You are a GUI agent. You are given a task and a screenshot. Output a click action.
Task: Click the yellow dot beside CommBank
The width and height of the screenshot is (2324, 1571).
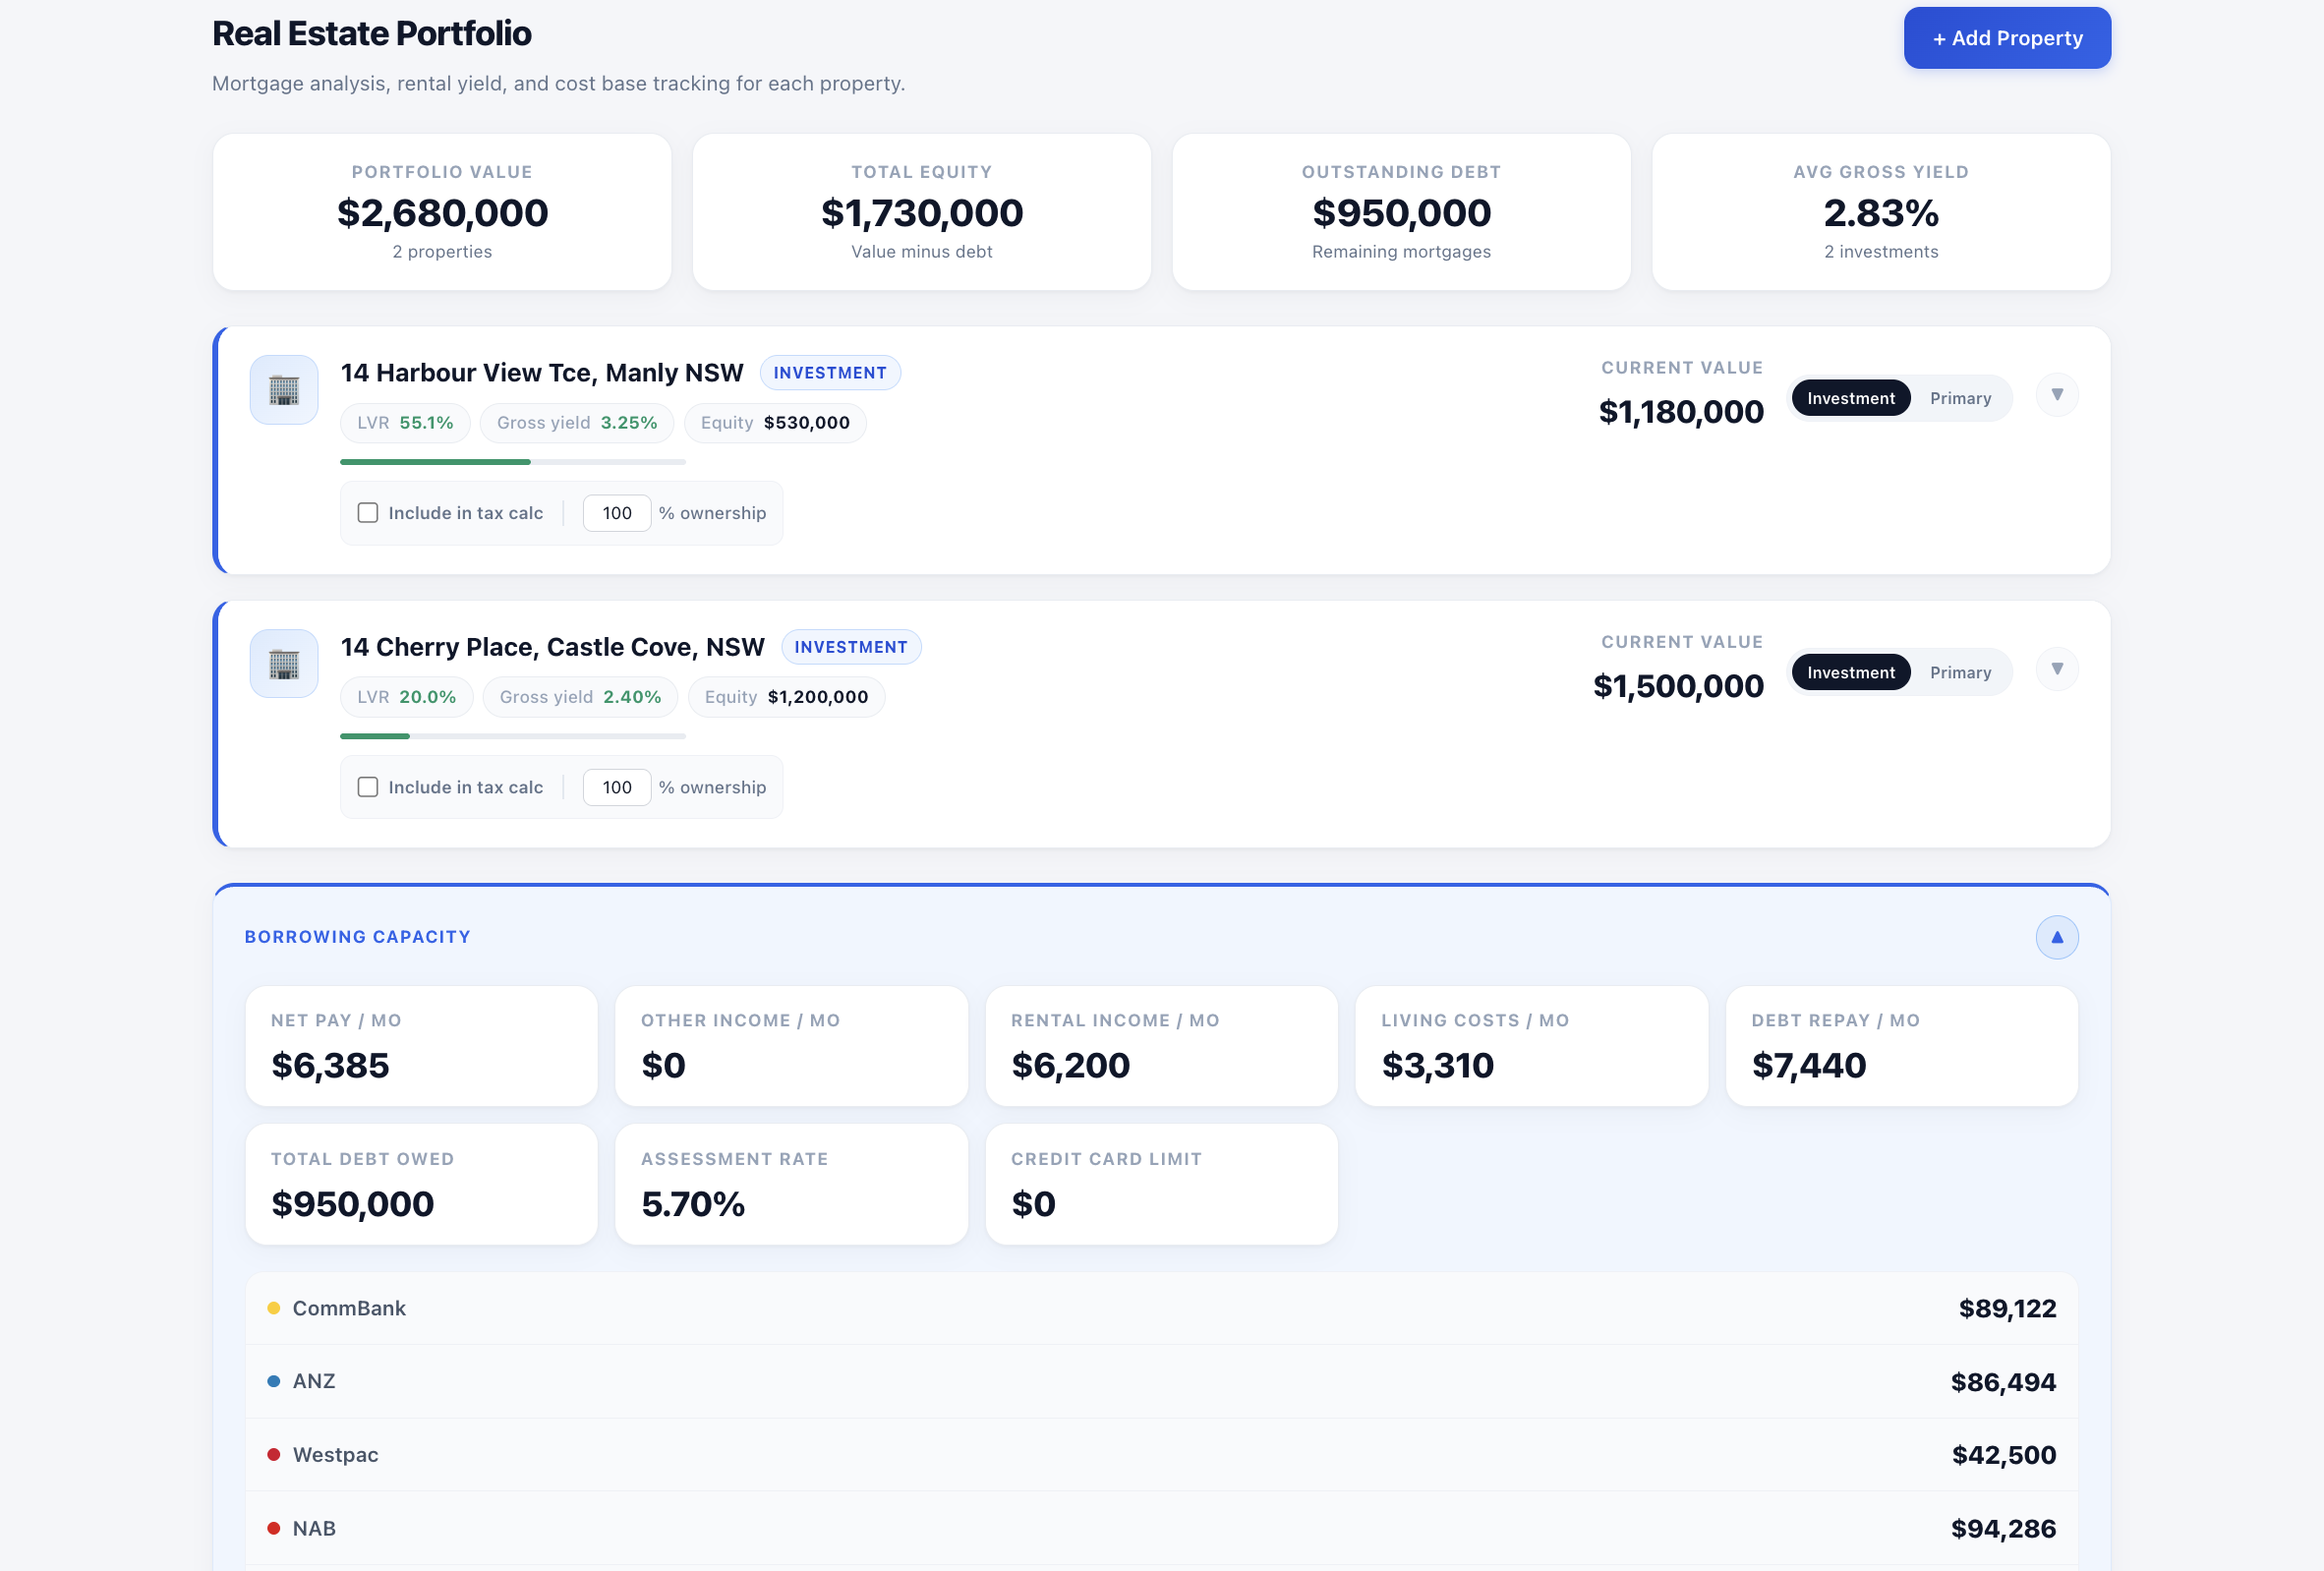click(273, 1308)
